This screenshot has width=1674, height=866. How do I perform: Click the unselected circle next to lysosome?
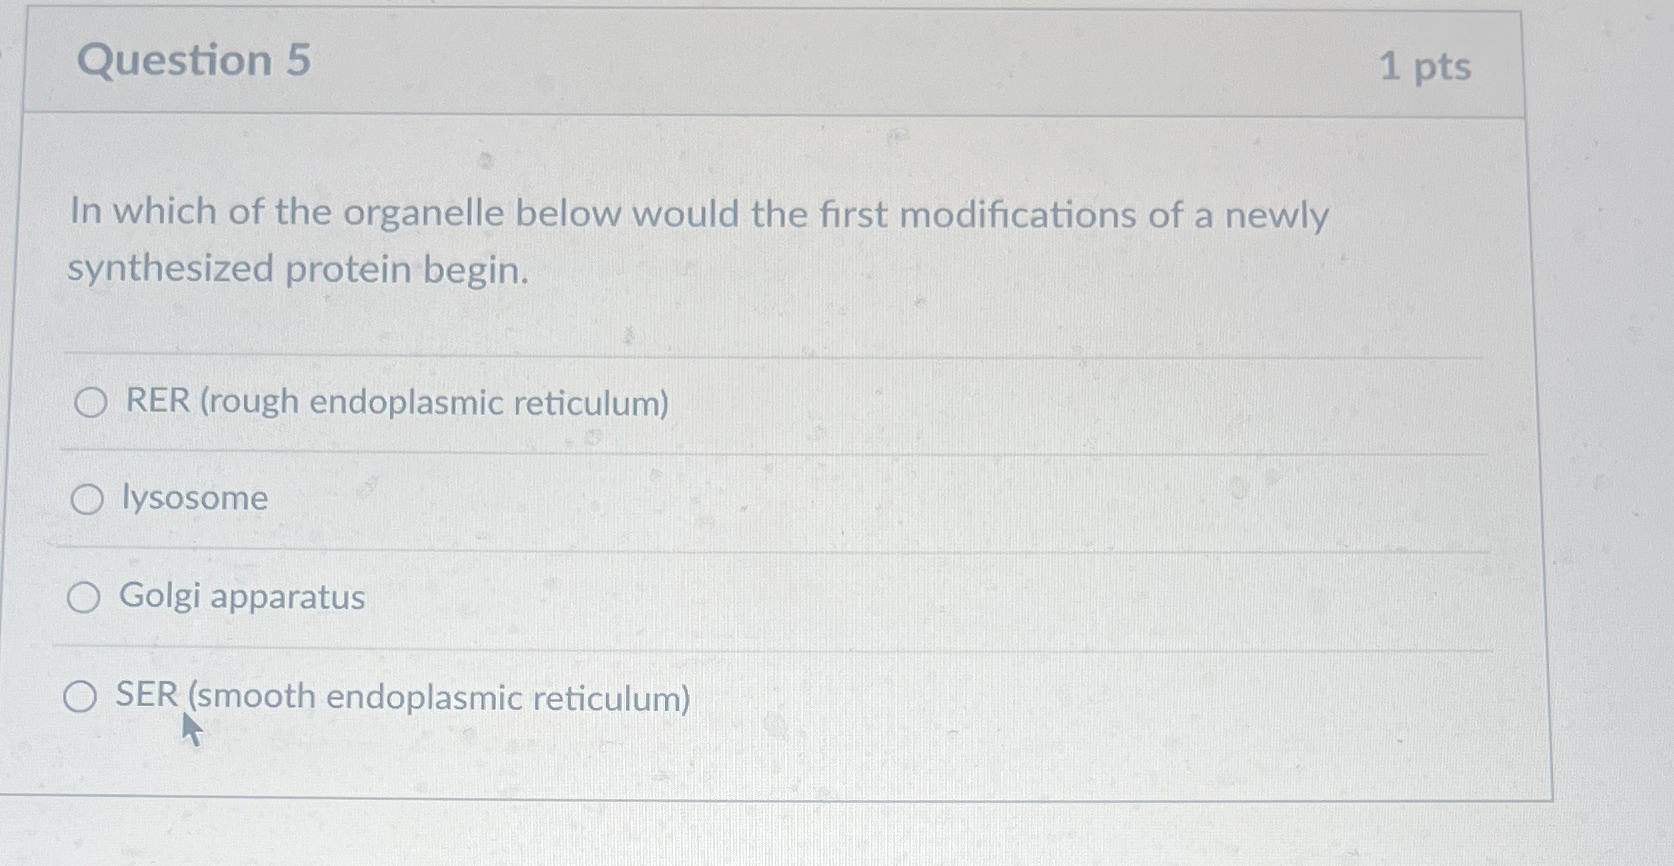pos(89,497)
